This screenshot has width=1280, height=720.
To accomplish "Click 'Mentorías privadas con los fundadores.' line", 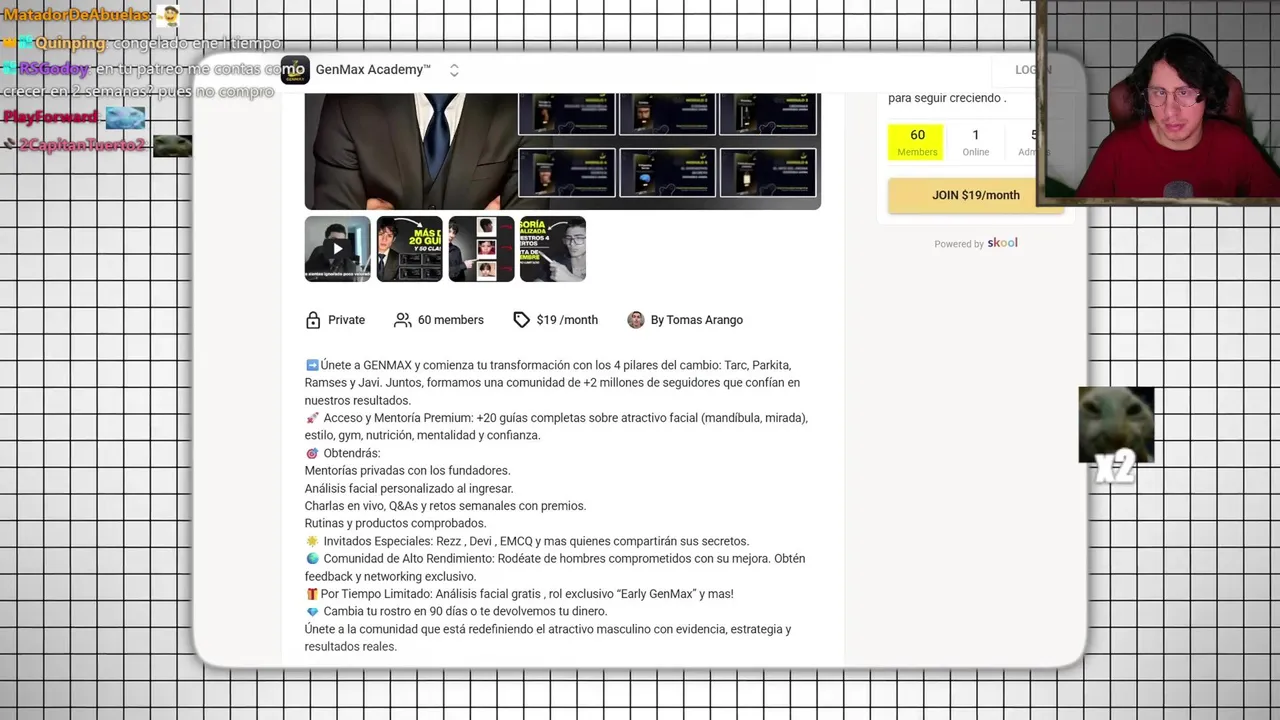I will point(407,471).
